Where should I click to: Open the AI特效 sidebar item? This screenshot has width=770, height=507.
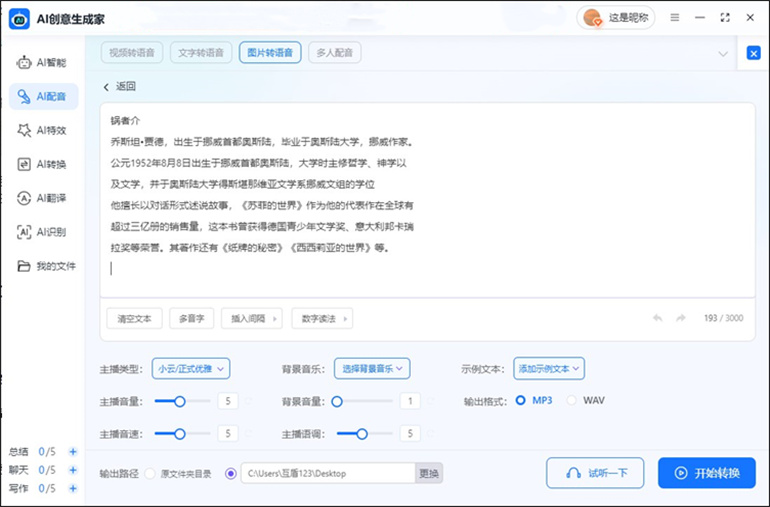tap(42, 130)
